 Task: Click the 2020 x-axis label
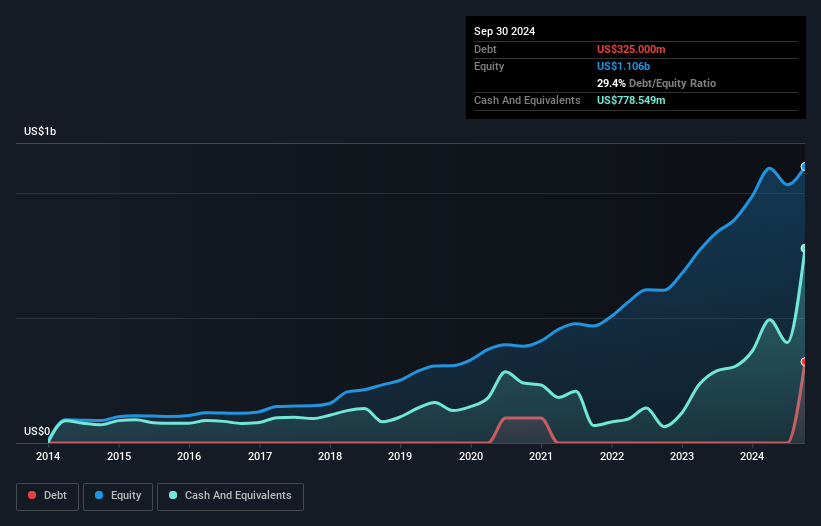click(x=471, y=456)
